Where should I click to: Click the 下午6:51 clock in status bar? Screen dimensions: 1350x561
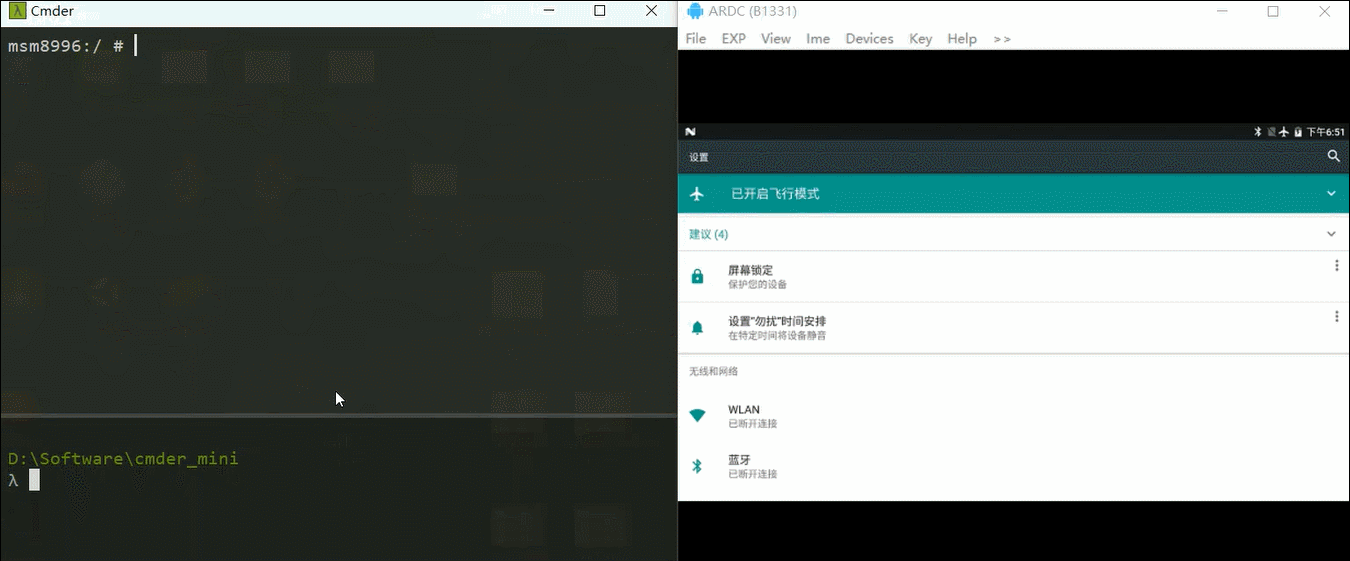click(1325, 131)
